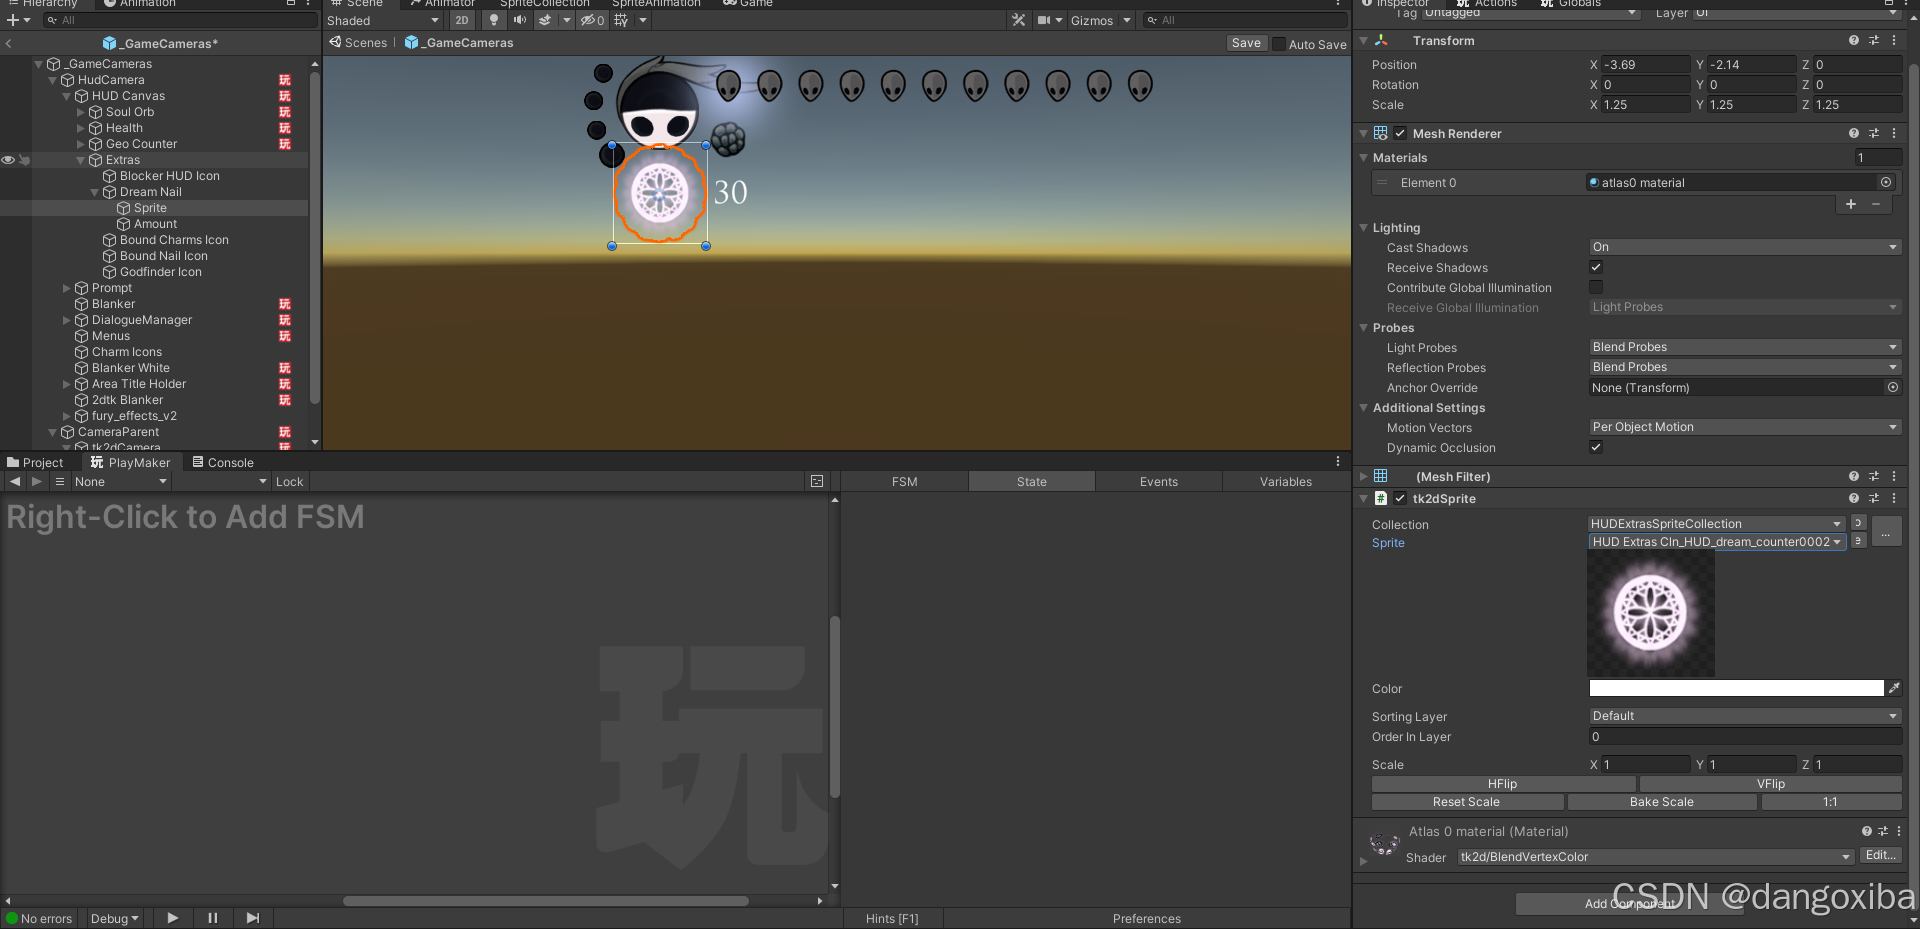Viewport: 1920px width, 929px height.
Task: Open PlayMaker recent list menu icon
Action: [60, 481]
